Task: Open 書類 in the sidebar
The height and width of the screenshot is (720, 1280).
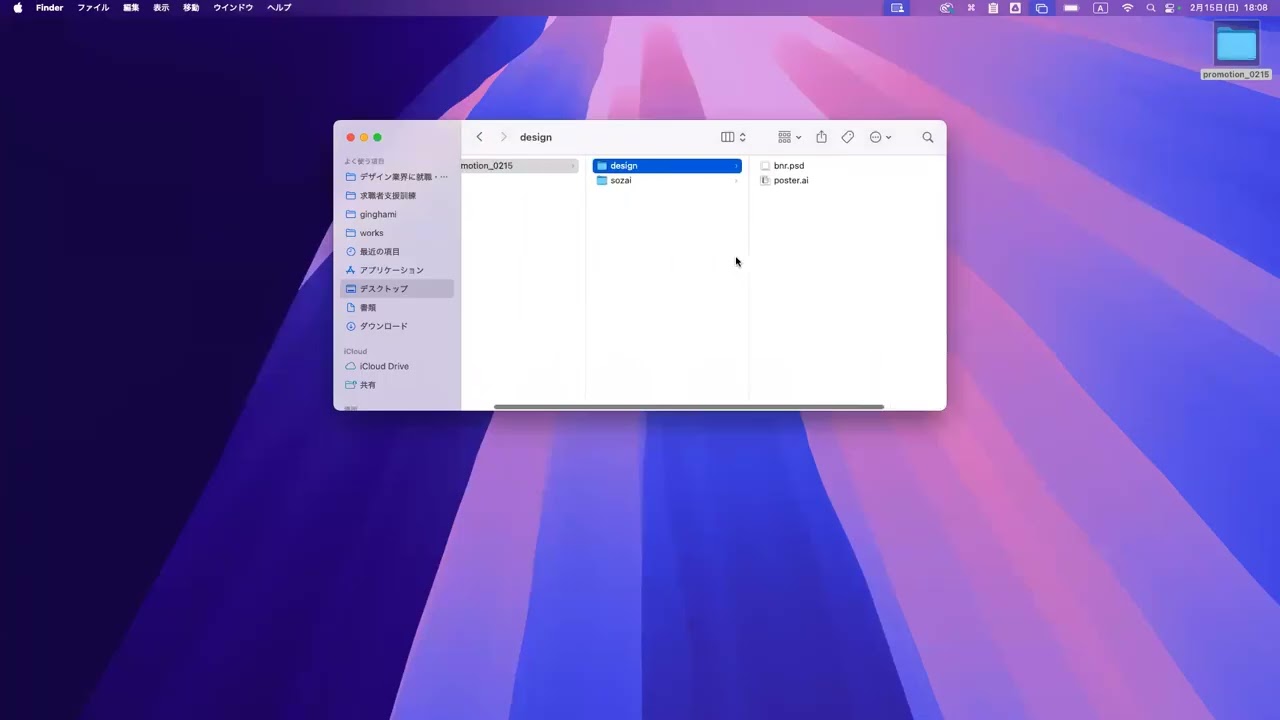Action: 397,307
